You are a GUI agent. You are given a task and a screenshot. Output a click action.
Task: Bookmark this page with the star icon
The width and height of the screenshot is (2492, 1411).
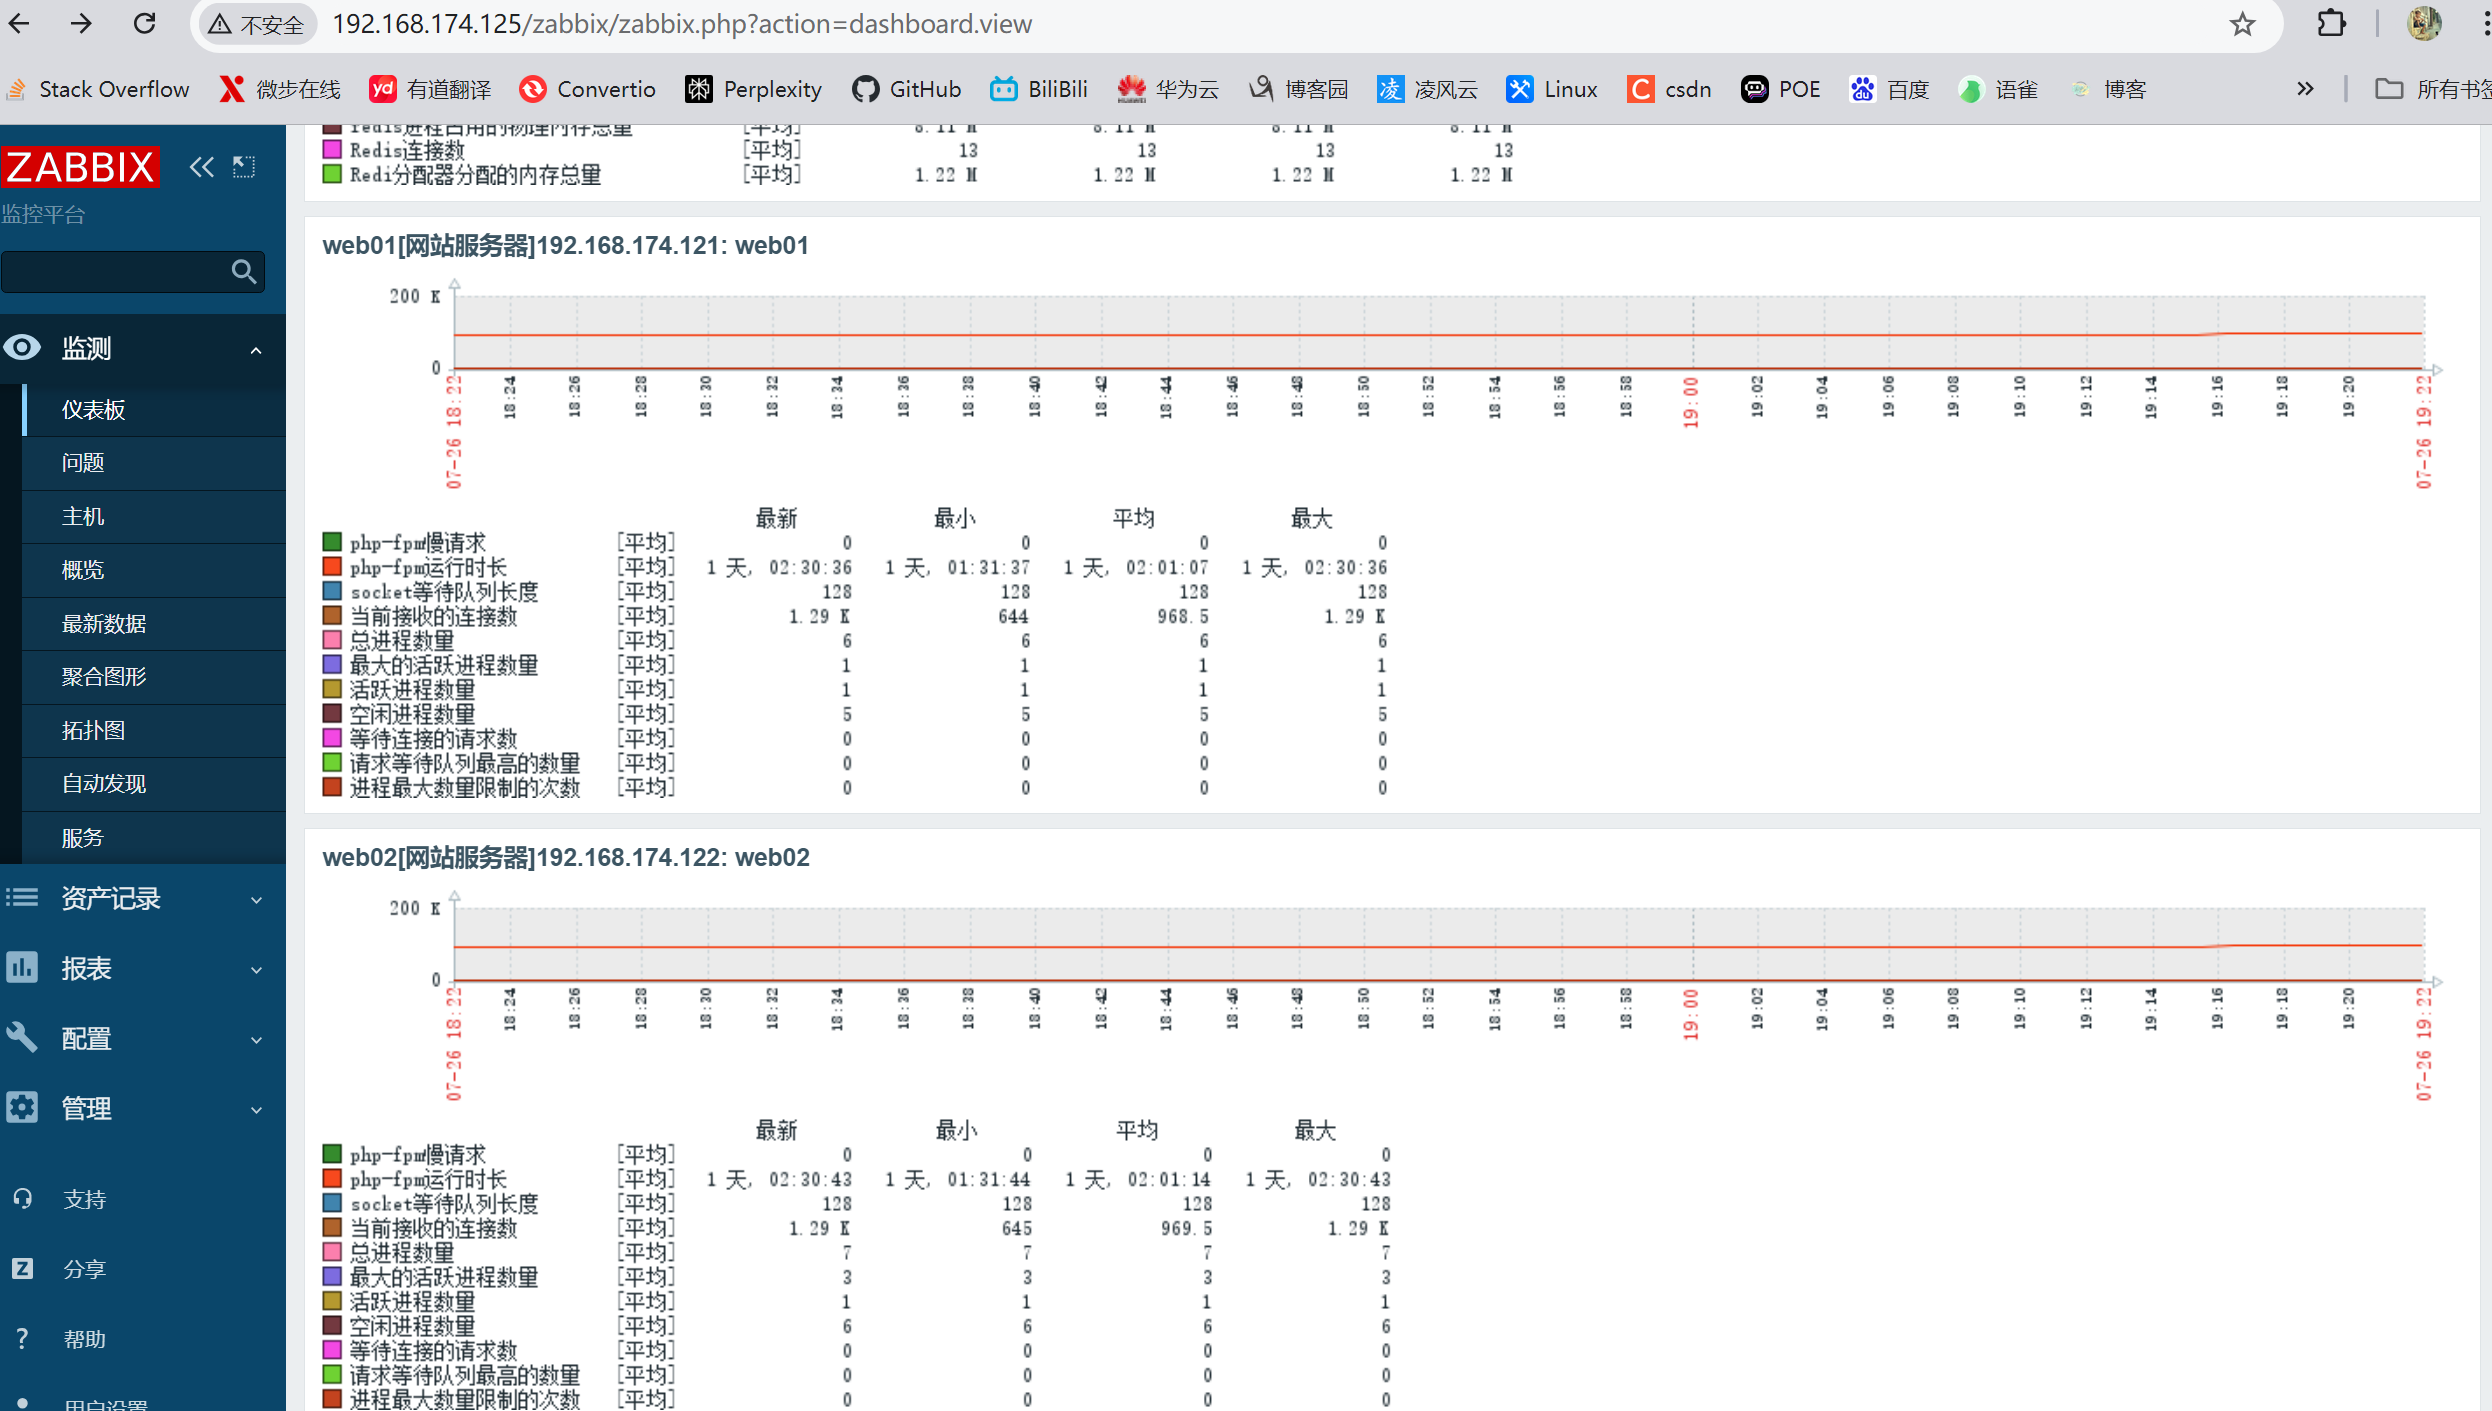click(2242, 24)
